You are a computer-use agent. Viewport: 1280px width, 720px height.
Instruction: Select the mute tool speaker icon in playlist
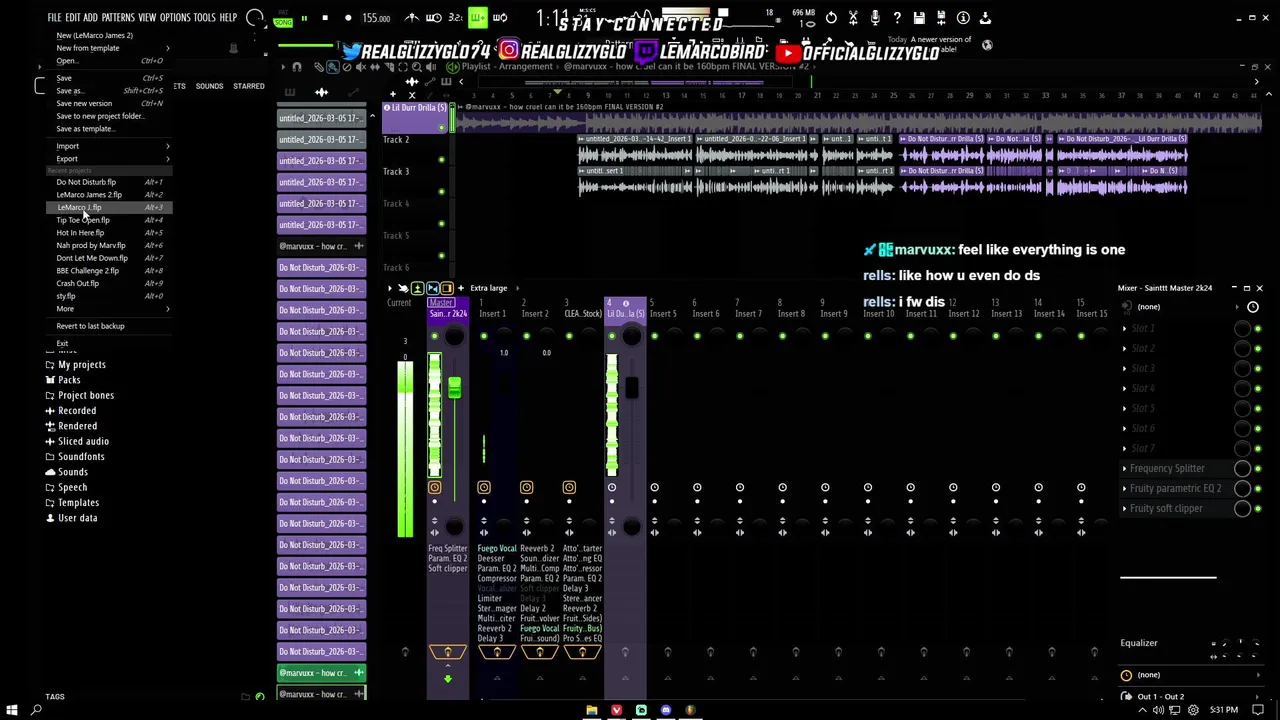coord(360,67)
